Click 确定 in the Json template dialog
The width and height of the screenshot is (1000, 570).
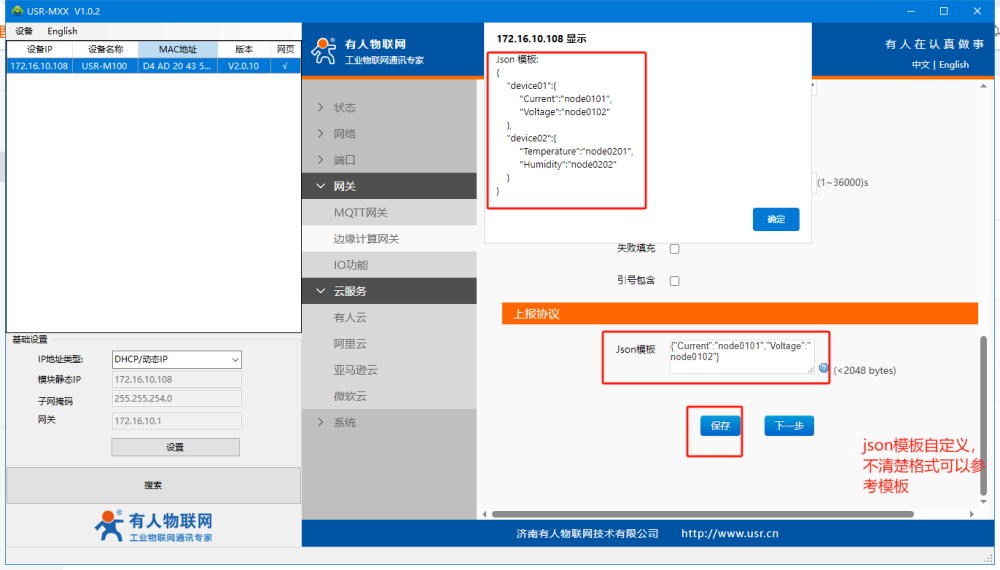776,219
